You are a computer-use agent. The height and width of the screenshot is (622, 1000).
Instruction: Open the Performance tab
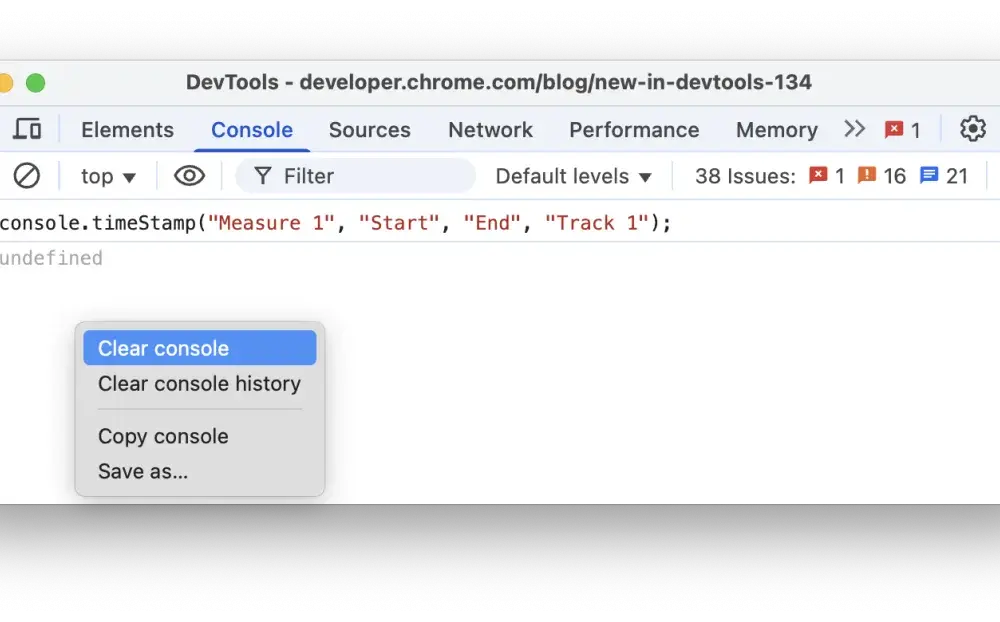[634, 130]
